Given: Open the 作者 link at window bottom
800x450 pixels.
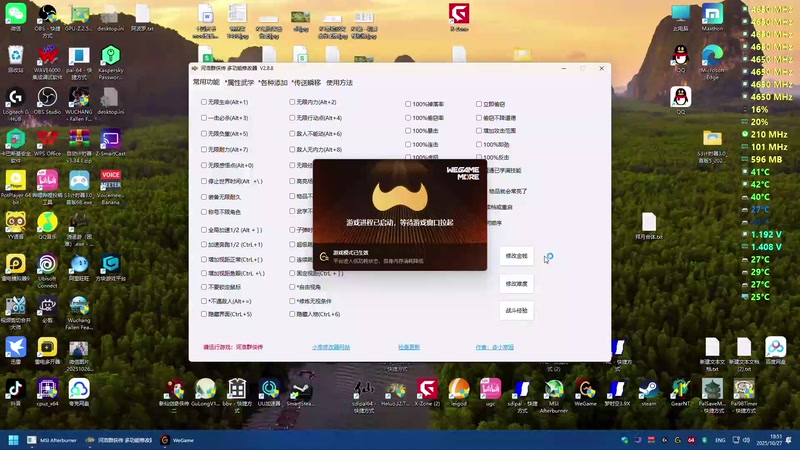Looking at the screenshot, I should tap(494, 347).
